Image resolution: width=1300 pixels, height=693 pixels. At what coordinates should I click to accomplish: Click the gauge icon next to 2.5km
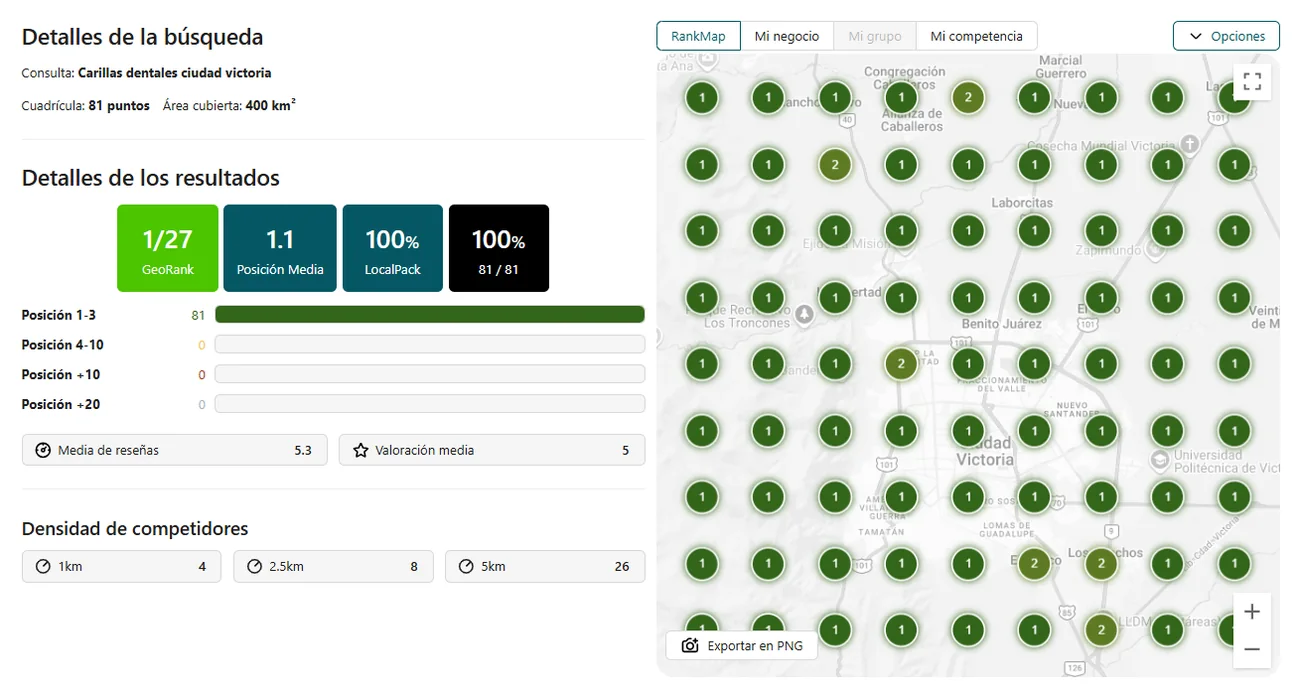254,566
